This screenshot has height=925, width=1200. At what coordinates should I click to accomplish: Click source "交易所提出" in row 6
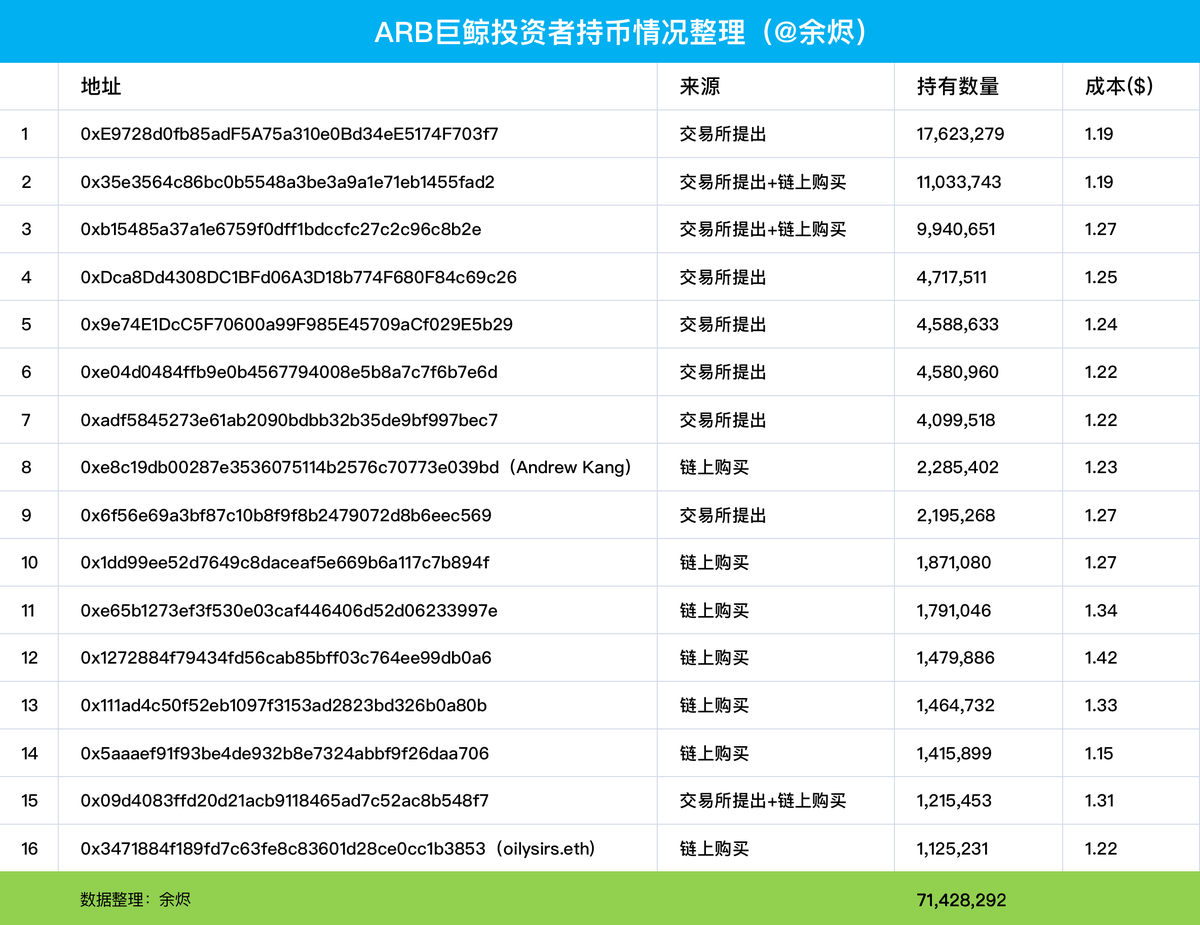point(723,372)
